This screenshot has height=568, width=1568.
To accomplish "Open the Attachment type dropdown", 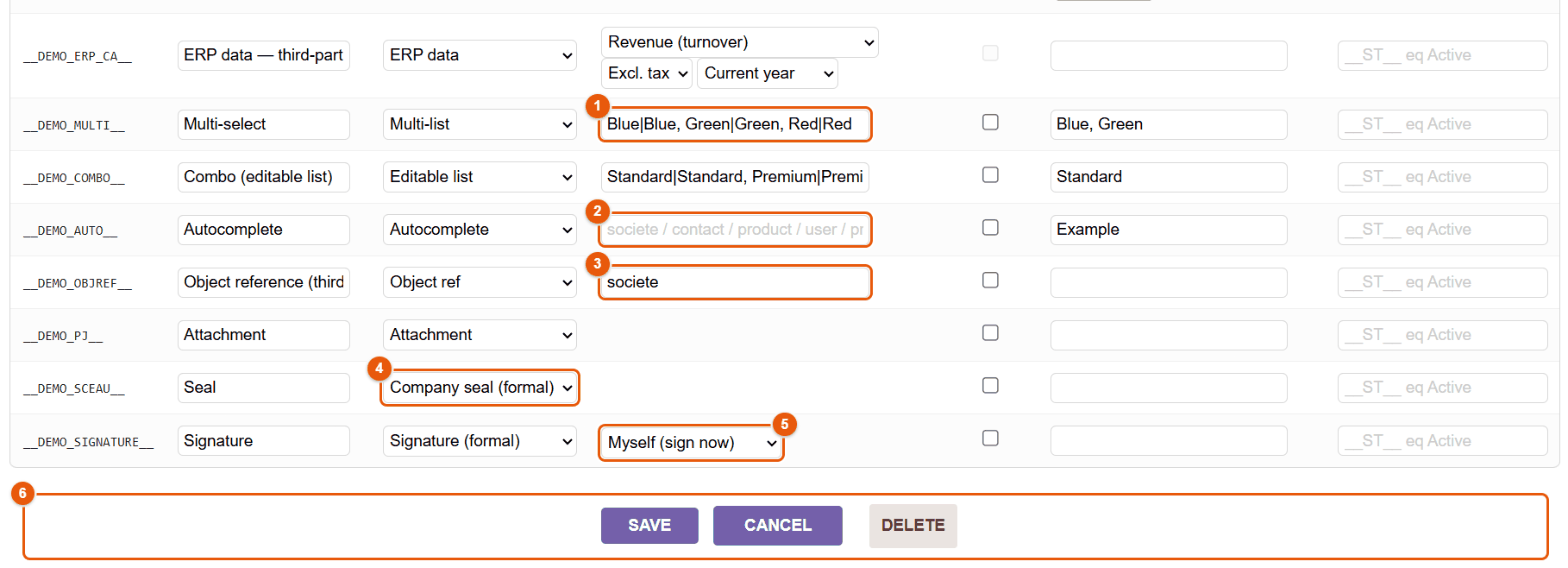I will click(480, 334).
